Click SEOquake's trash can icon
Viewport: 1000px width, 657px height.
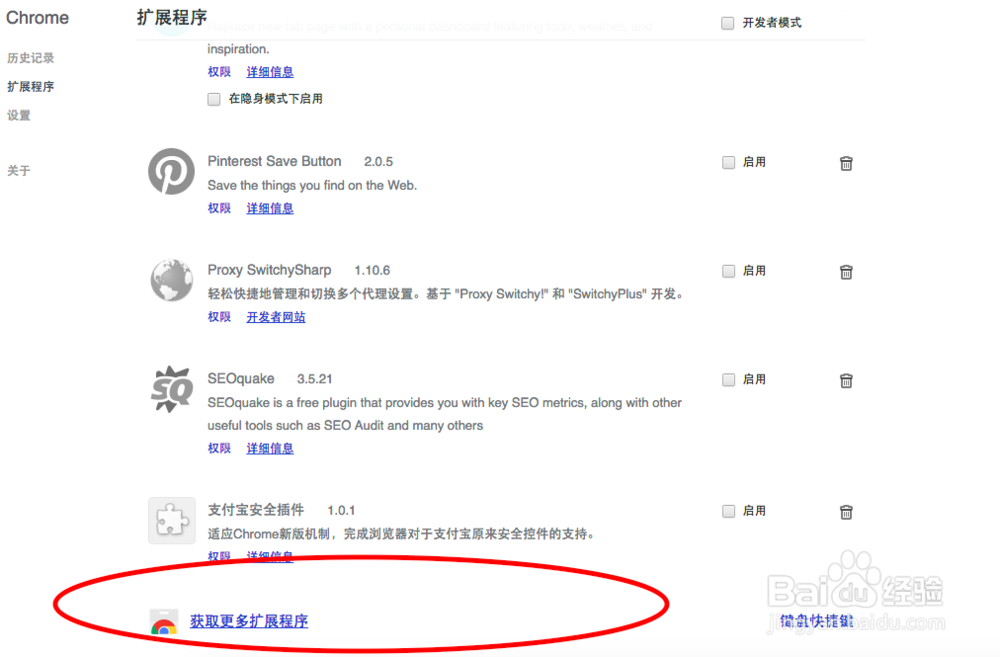point(846,380)
